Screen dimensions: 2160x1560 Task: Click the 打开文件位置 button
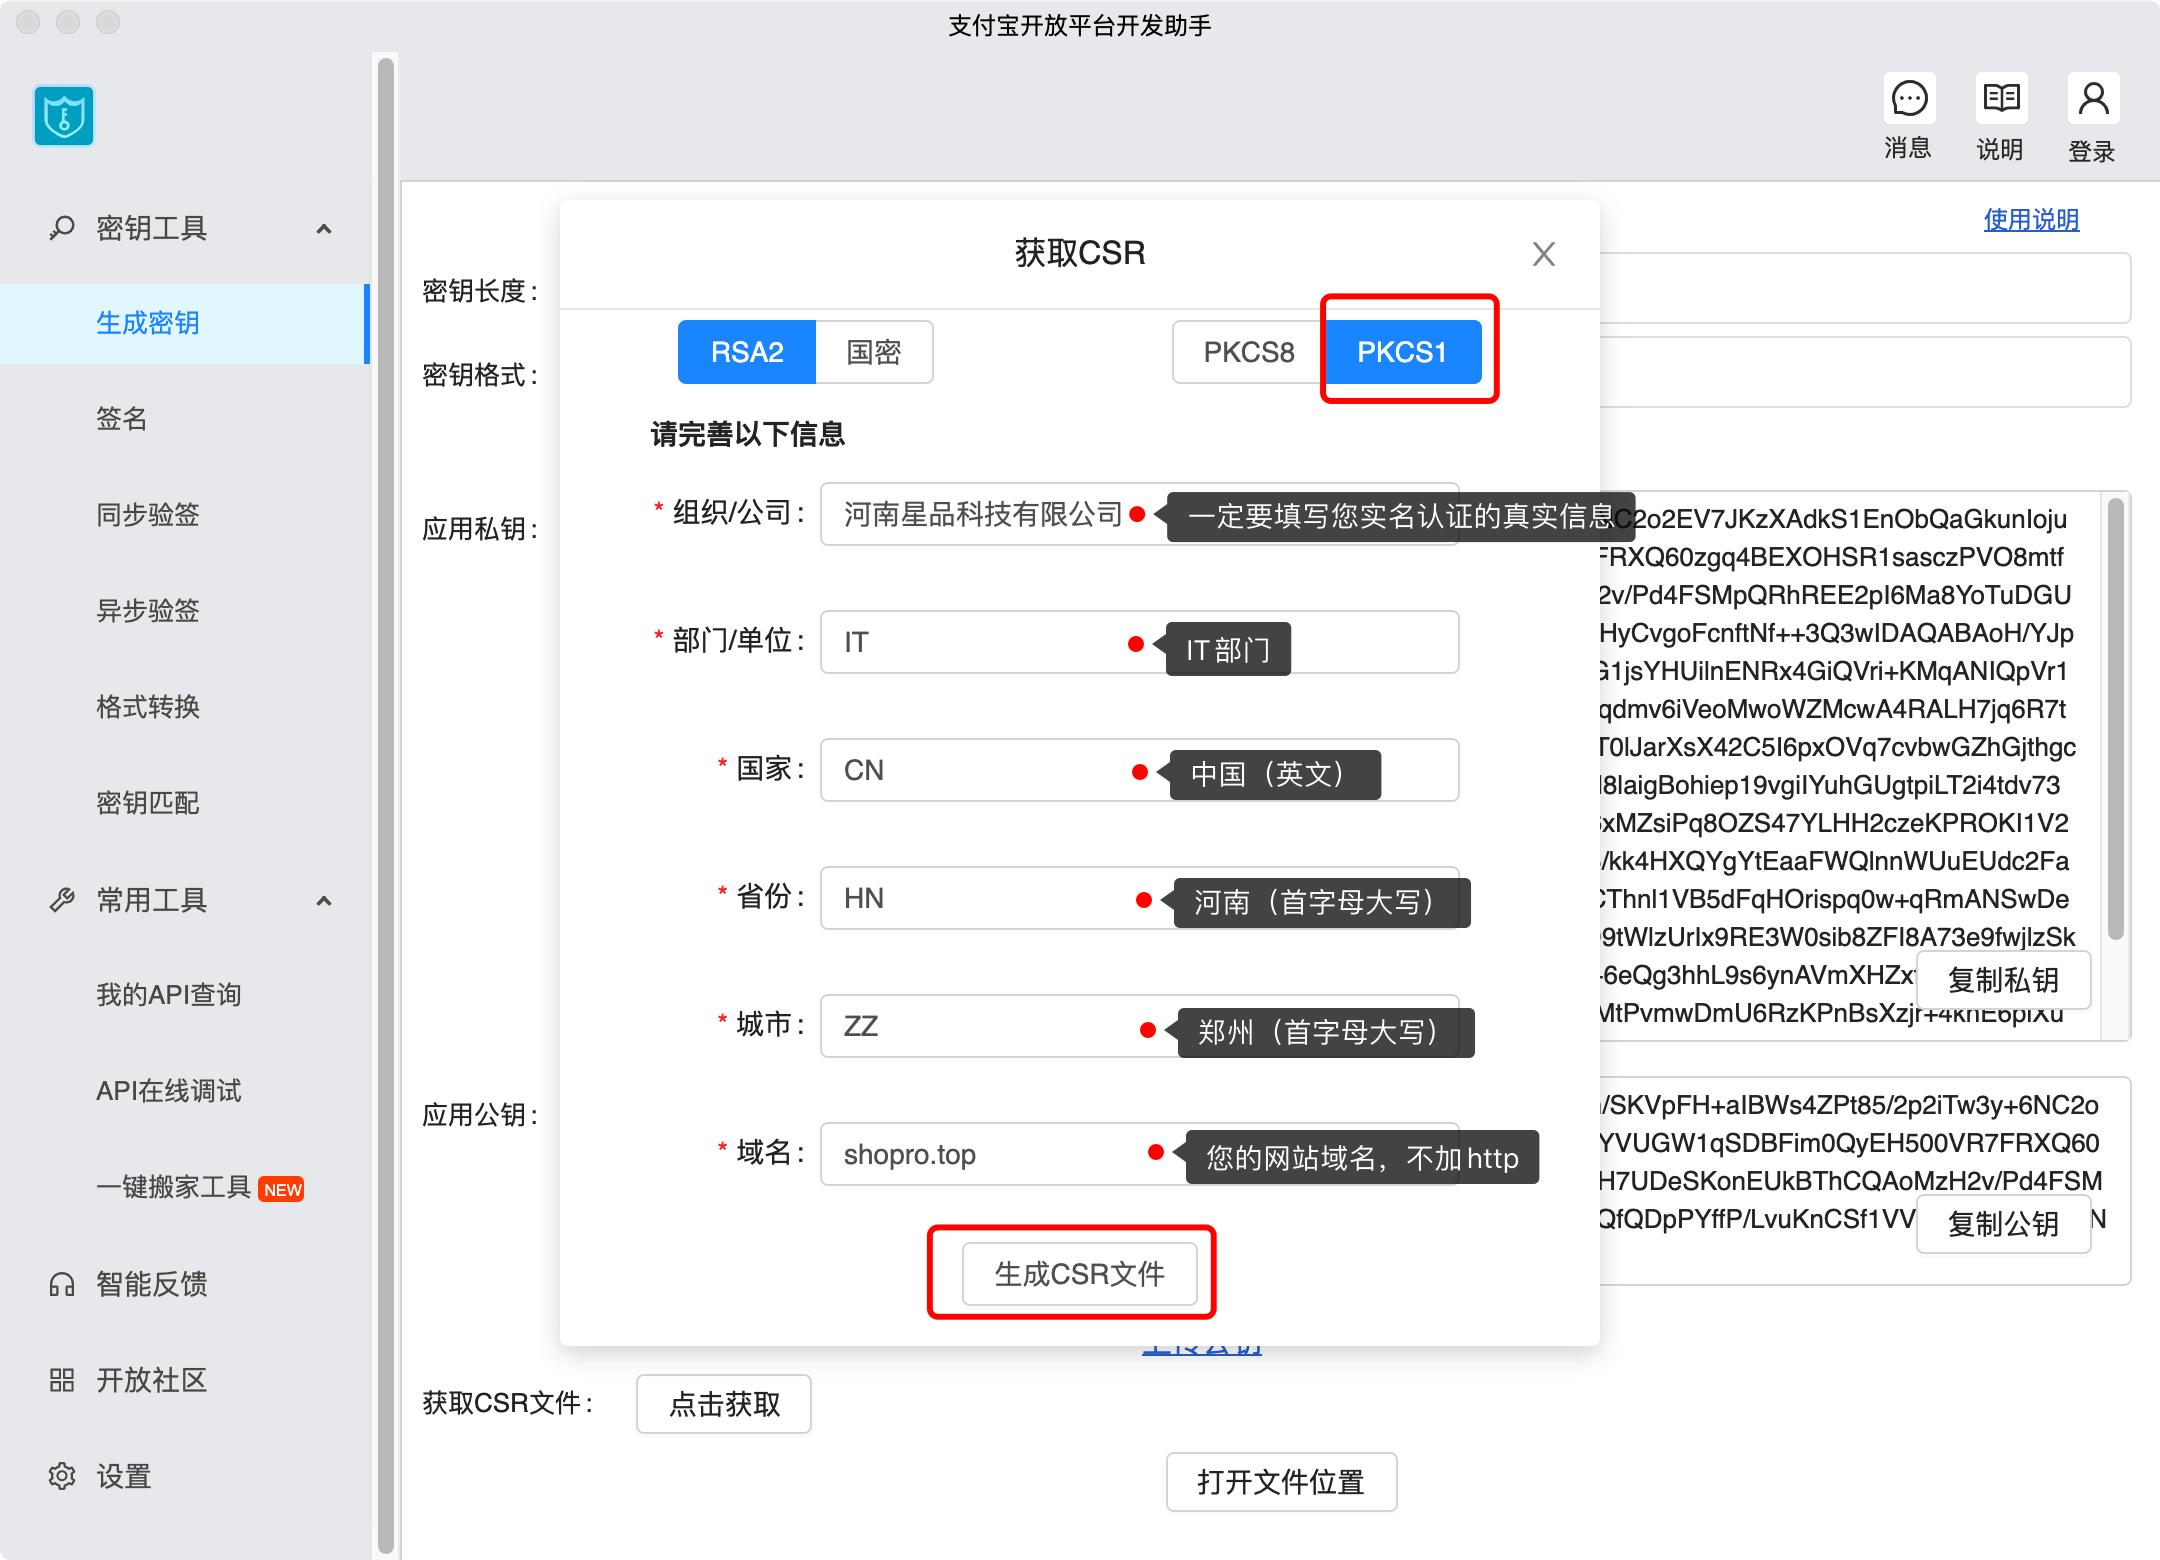pyautogui.click(x=1281, y=1482)
